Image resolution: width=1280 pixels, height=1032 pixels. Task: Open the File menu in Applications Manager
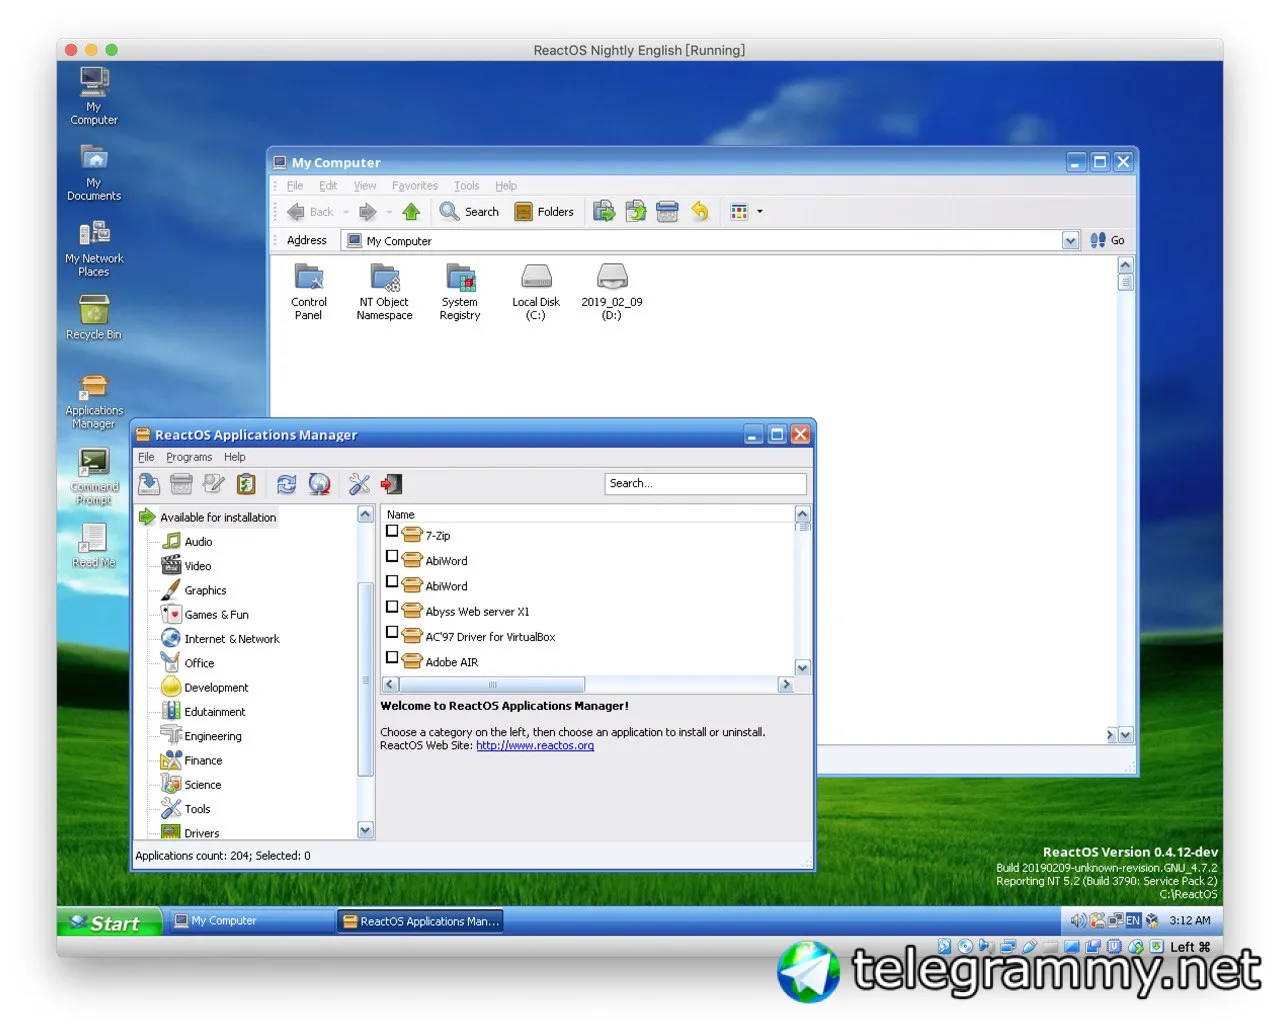(x=146, y=457)
